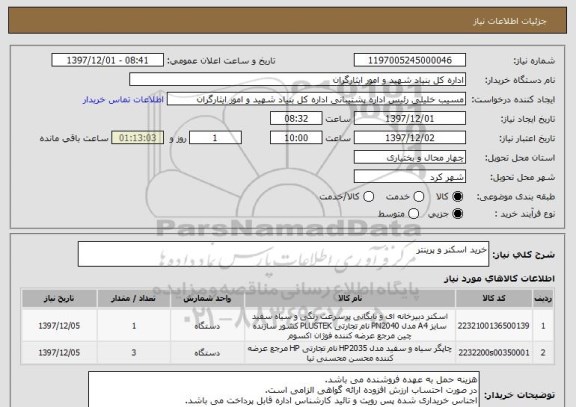This screenshot has width=576, height=407.
Task: Click the شرح کلی نیاز label
Action: pos(523,255)
